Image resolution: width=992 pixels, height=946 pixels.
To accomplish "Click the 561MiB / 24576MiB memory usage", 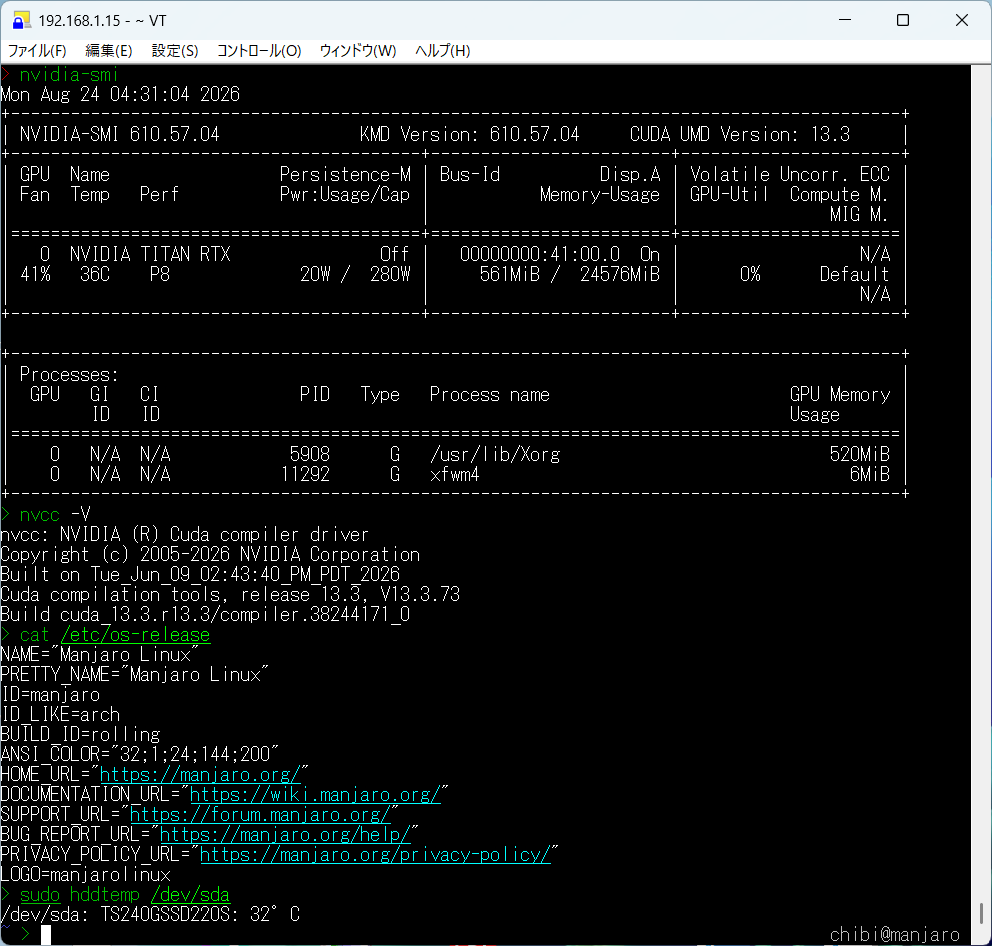I will click(x=569, y=274).
